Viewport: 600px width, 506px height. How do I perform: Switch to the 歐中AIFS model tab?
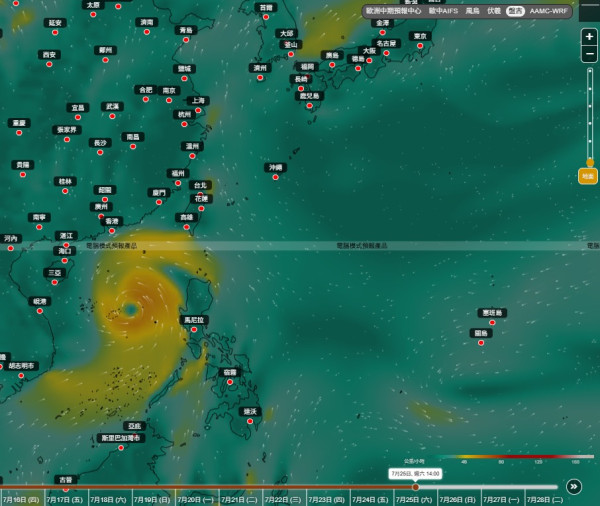coord(443,11)
